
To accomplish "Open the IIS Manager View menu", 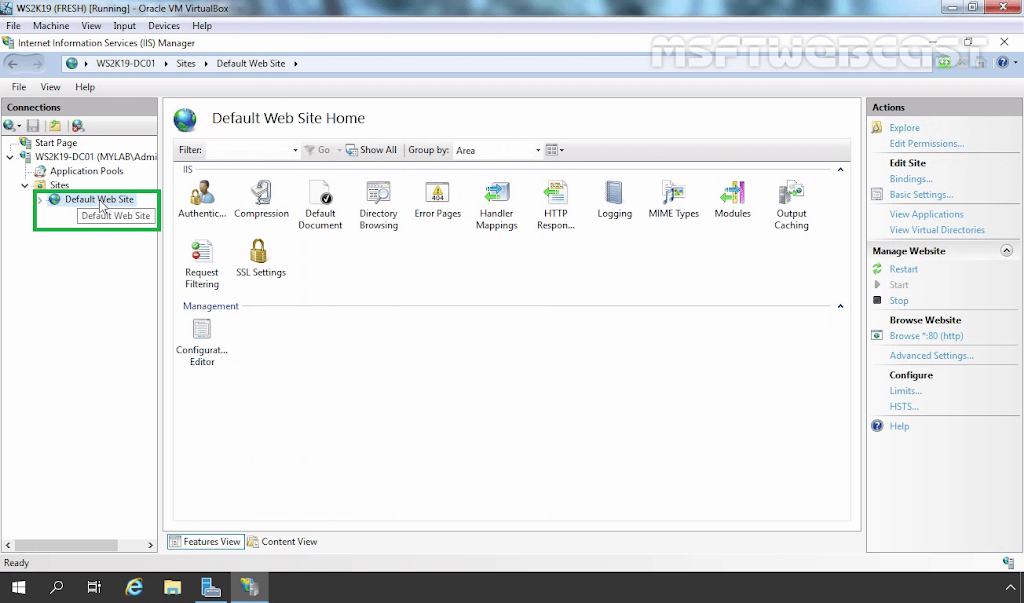I will 50,87.
